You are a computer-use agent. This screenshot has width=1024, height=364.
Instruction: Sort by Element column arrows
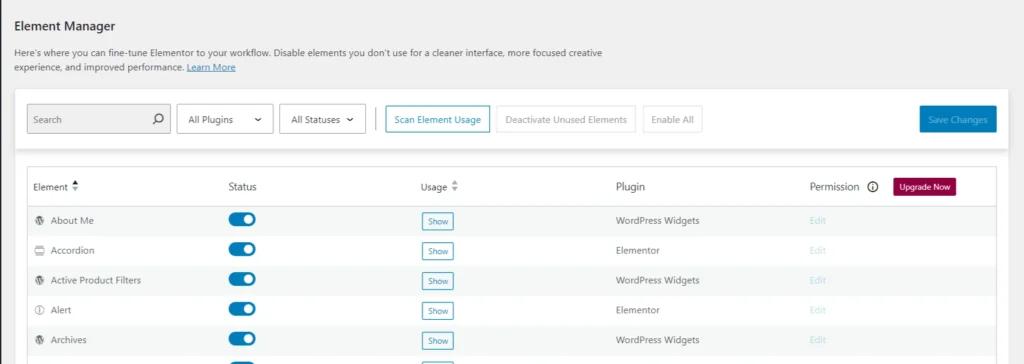[75, 186]
